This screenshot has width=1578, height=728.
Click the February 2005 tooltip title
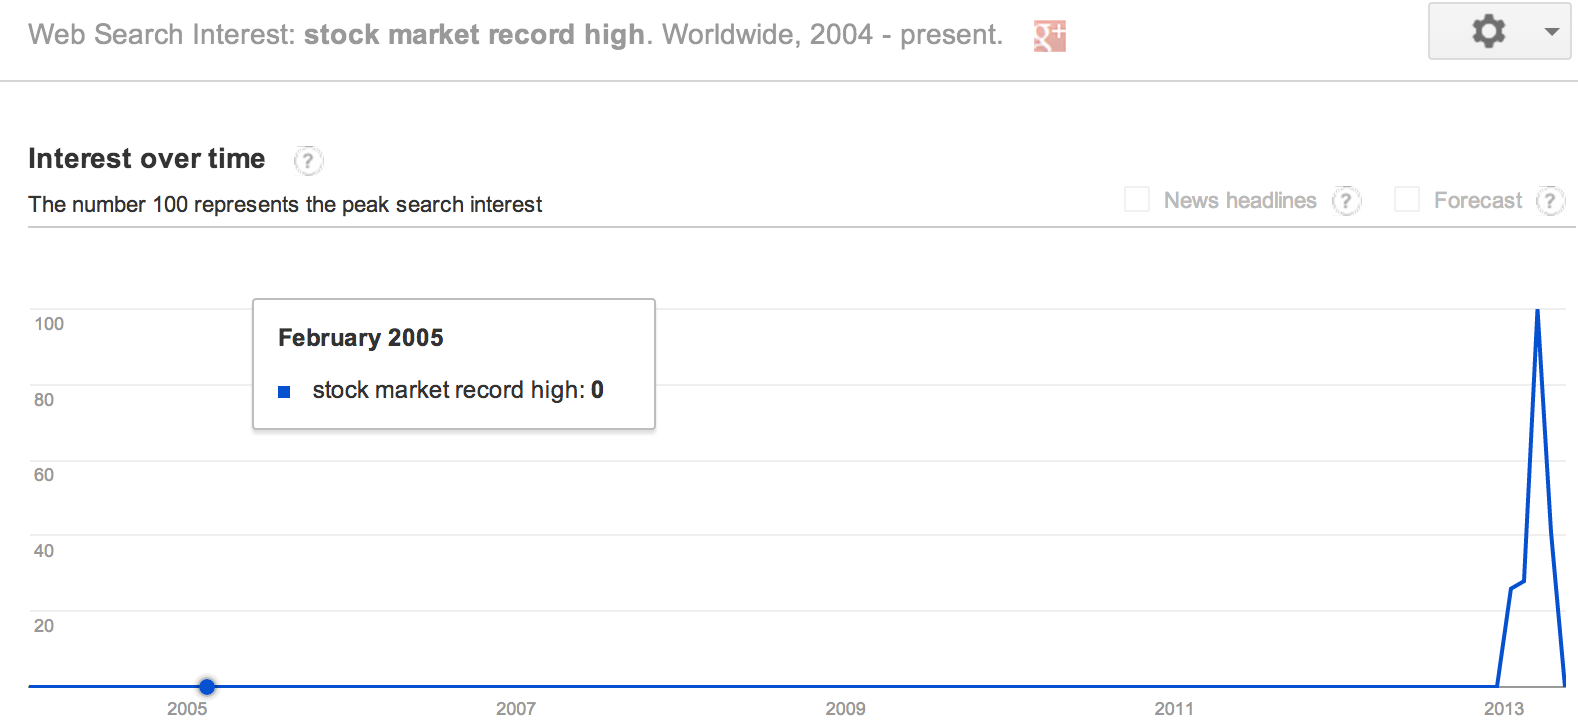point(361,338)
